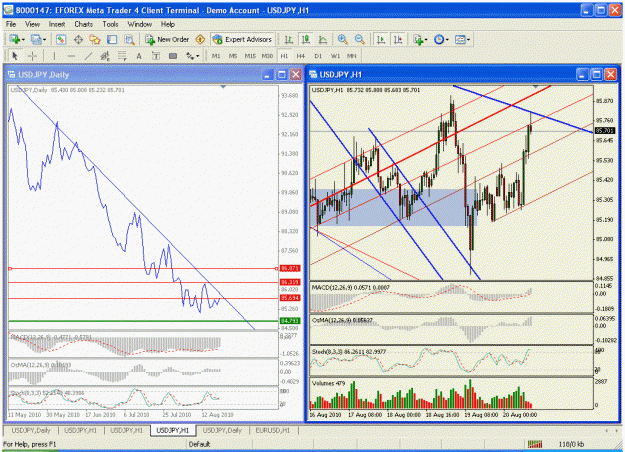Draw a horizontal line tool
The image size is (625, 452).
(x=71, y=56)
